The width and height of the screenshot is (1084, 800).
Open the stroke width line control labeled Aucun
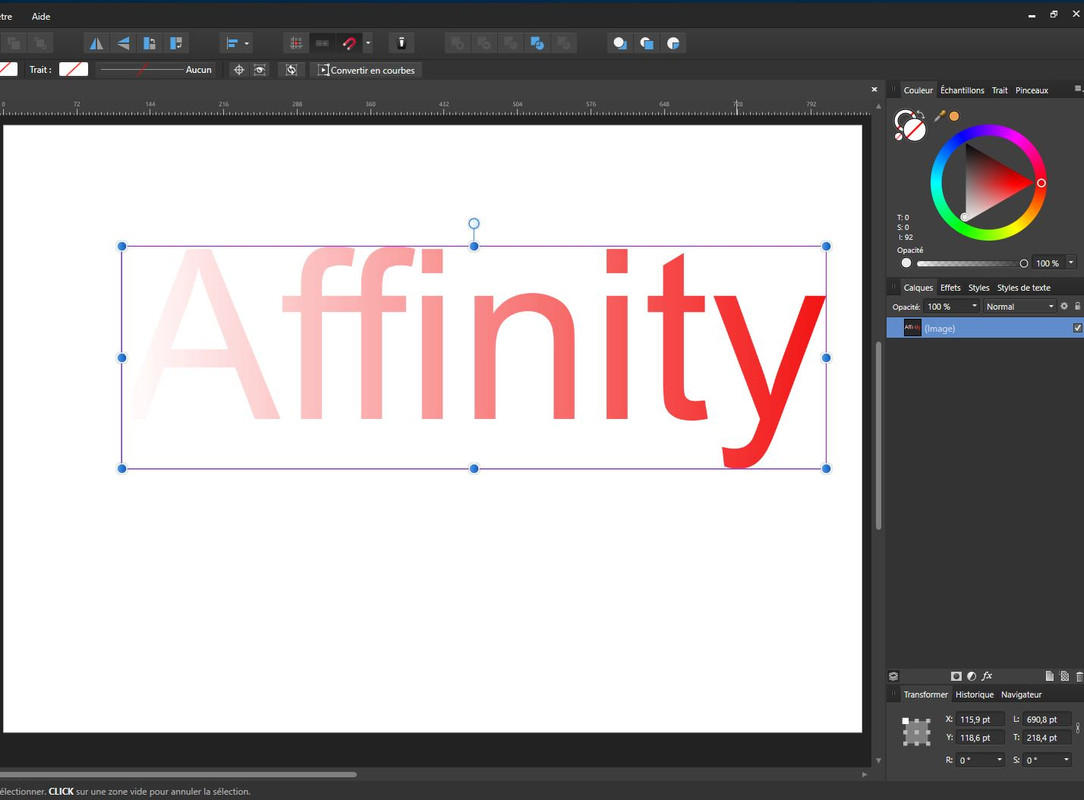(x=156, y=69)
